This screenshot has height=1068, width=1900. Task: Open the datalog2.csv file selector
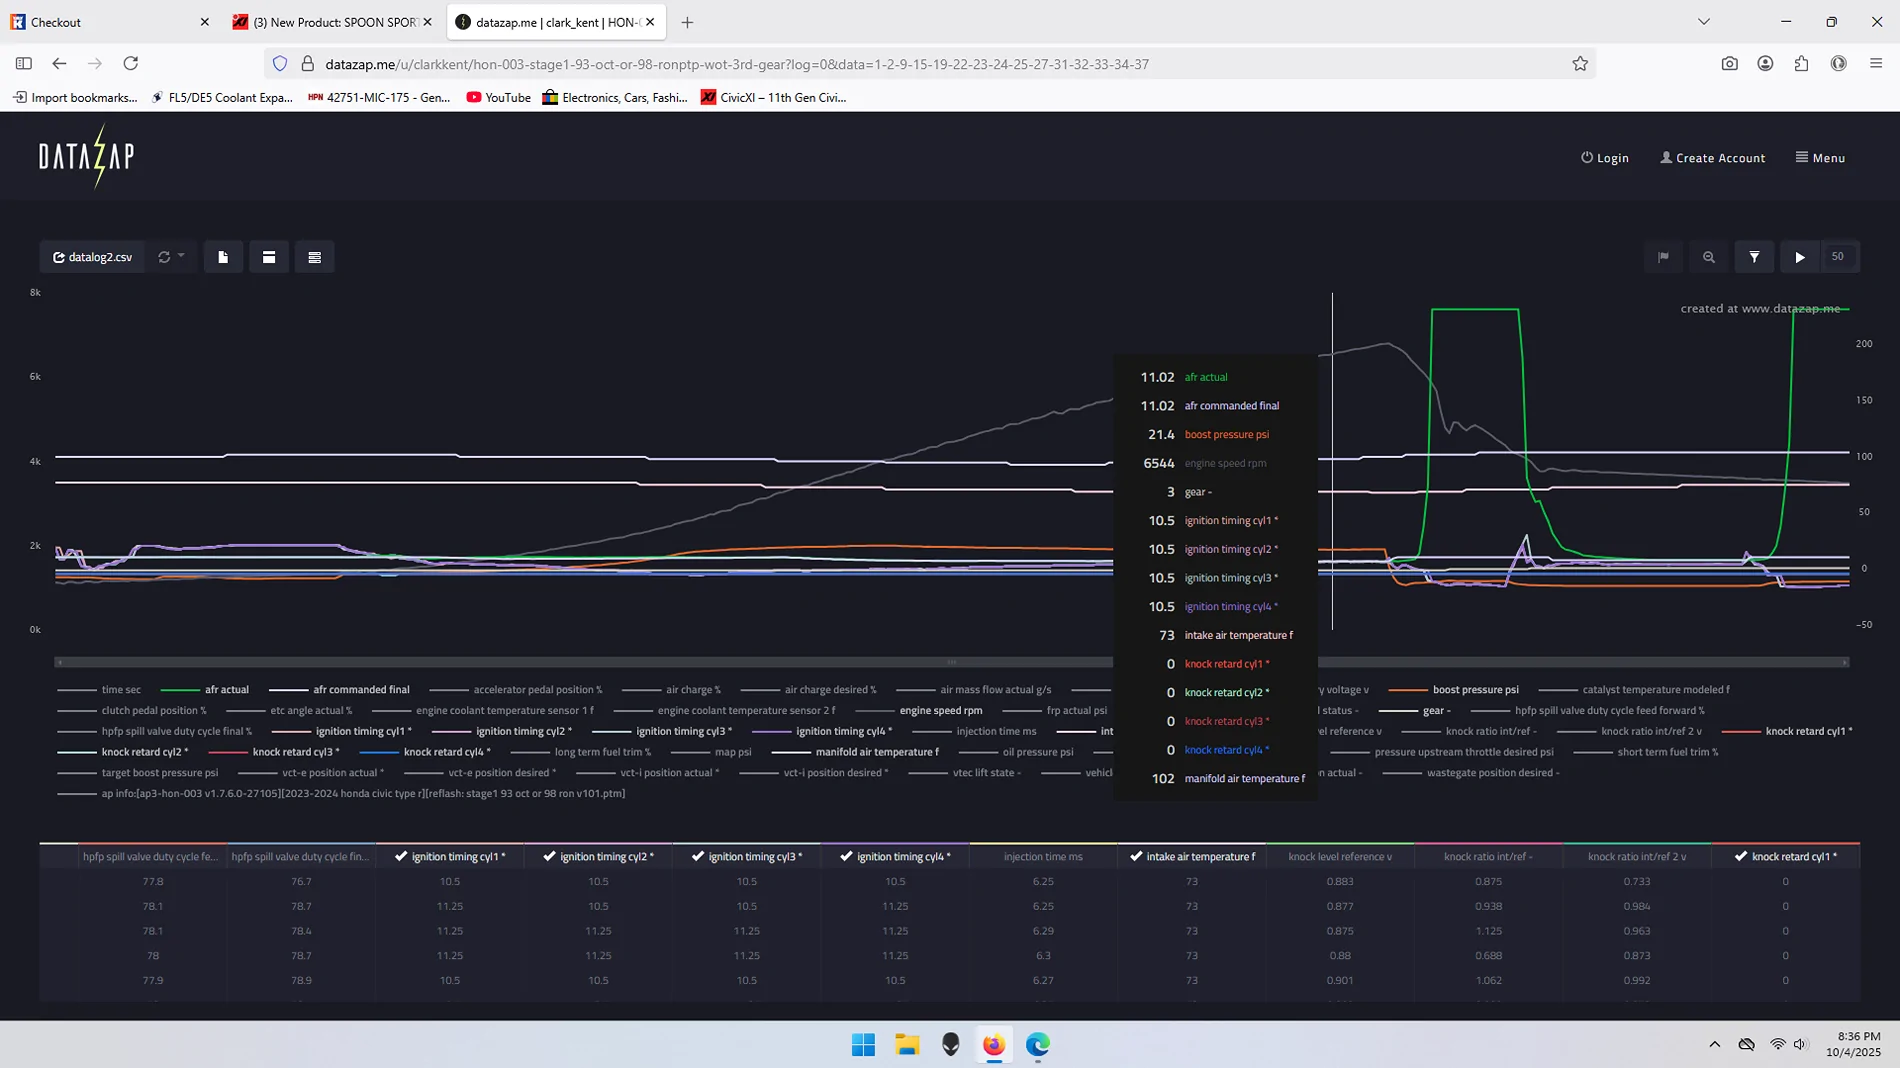coord(92,257)
